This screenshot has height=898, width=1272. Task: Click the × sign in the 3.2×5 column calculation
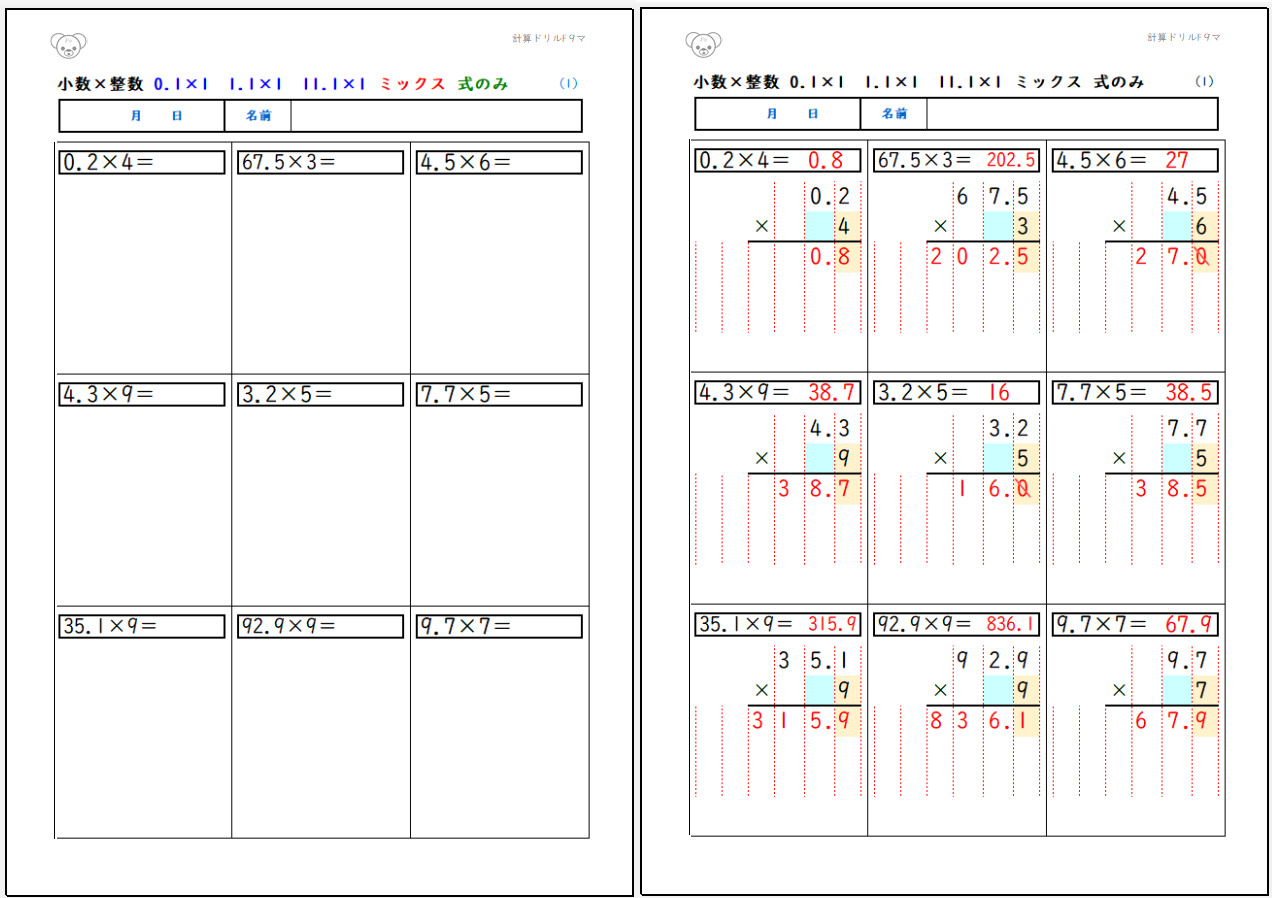pos(940,458)
